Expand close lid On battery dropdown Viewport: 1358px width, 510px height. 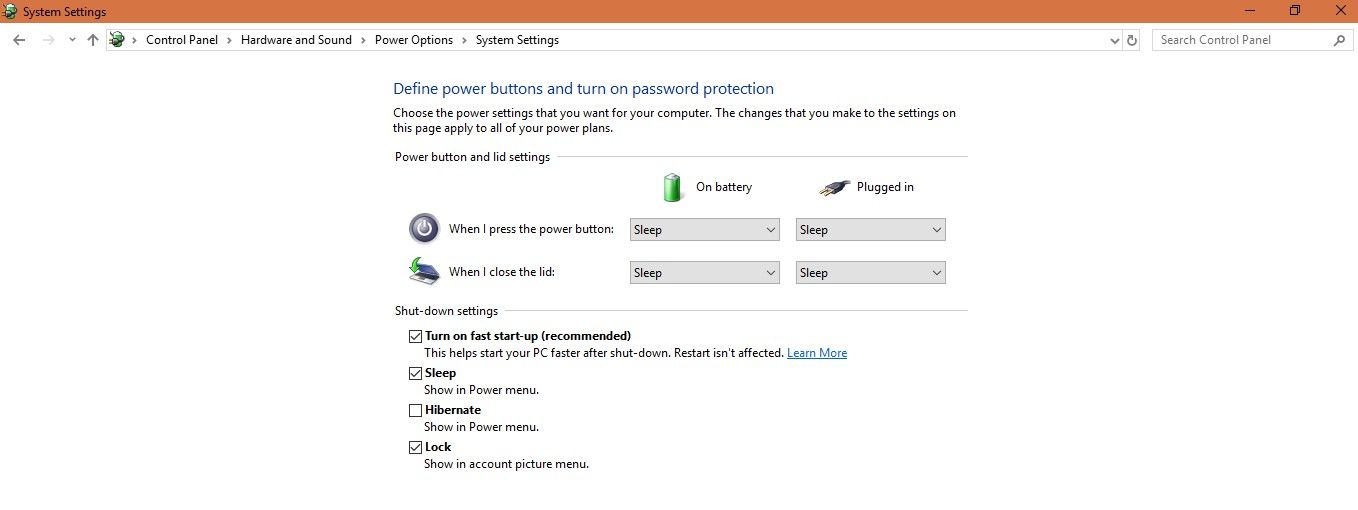[704, 273]
